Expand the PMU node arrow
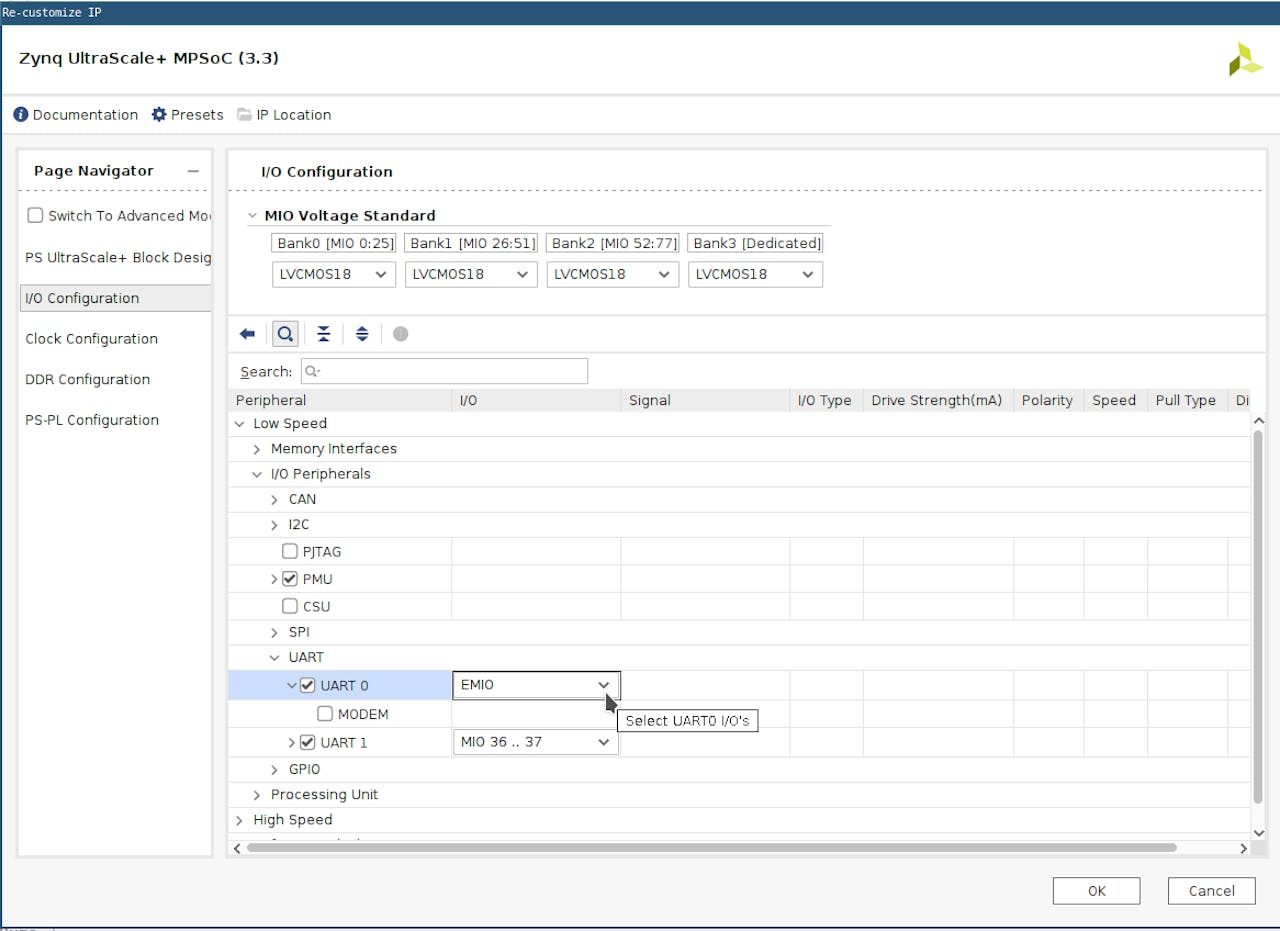Viewport: 1280px width, 931px height. point(275,579)
